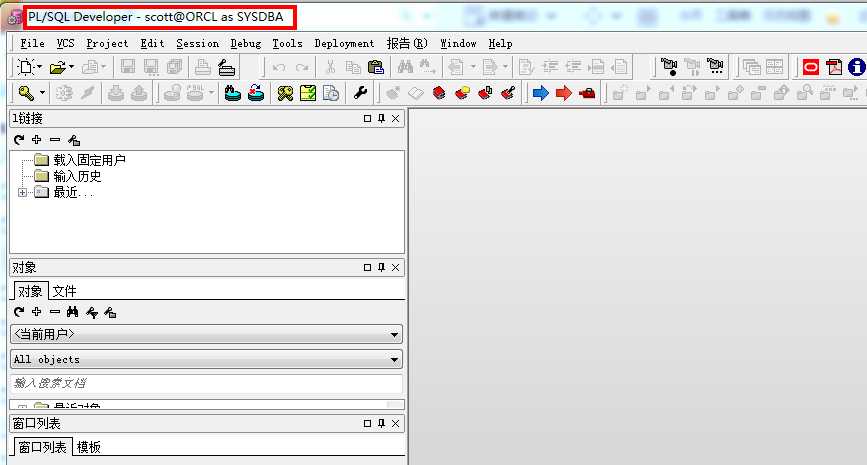This screenshot has height=465, width=867.
Task: Click the cascade windows icon
Action: (x=751, y=67)
